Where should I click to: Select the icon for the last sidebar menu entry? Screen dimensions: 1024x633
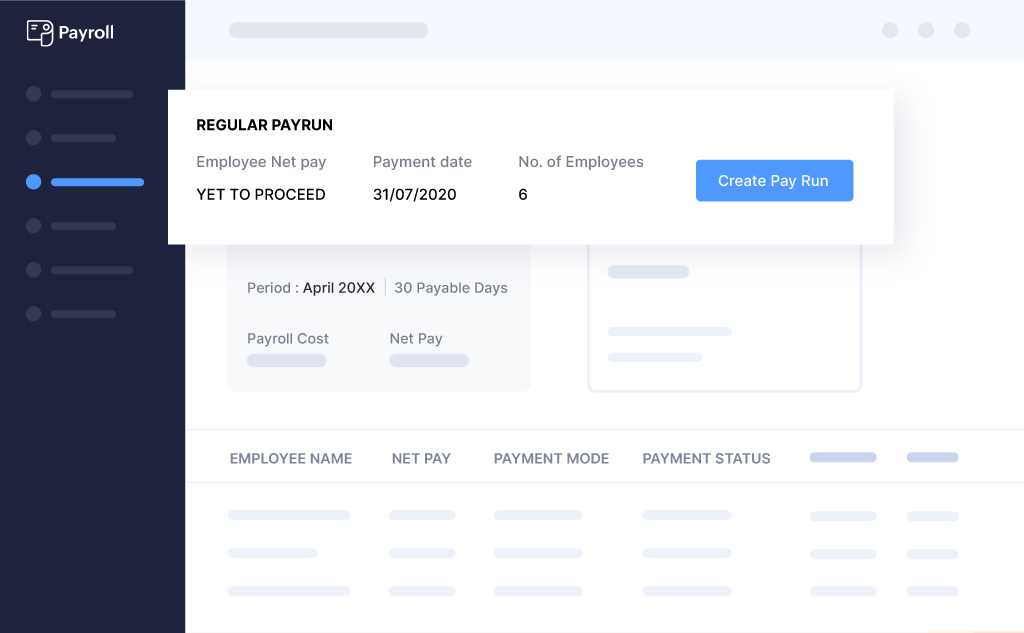(x=33, y=313)
